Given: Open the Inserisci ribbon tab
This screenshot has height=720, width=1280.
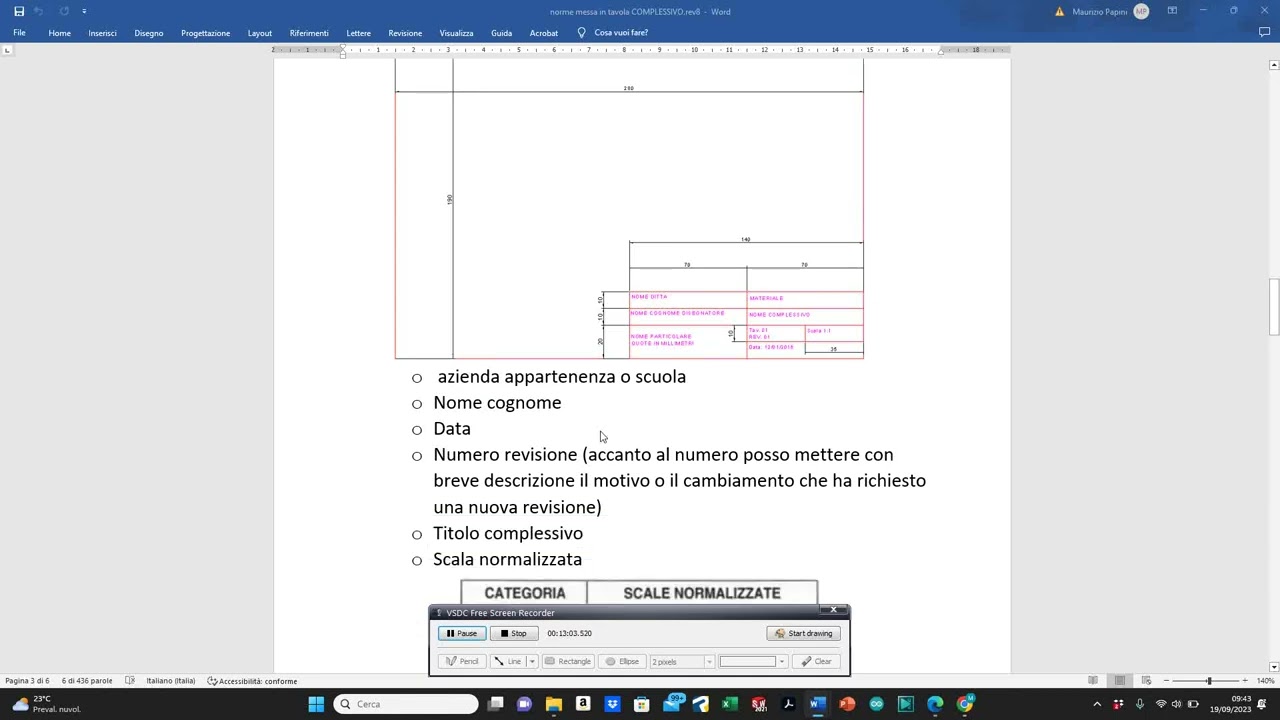Looking at the screenshot, I should coord(102,33).
